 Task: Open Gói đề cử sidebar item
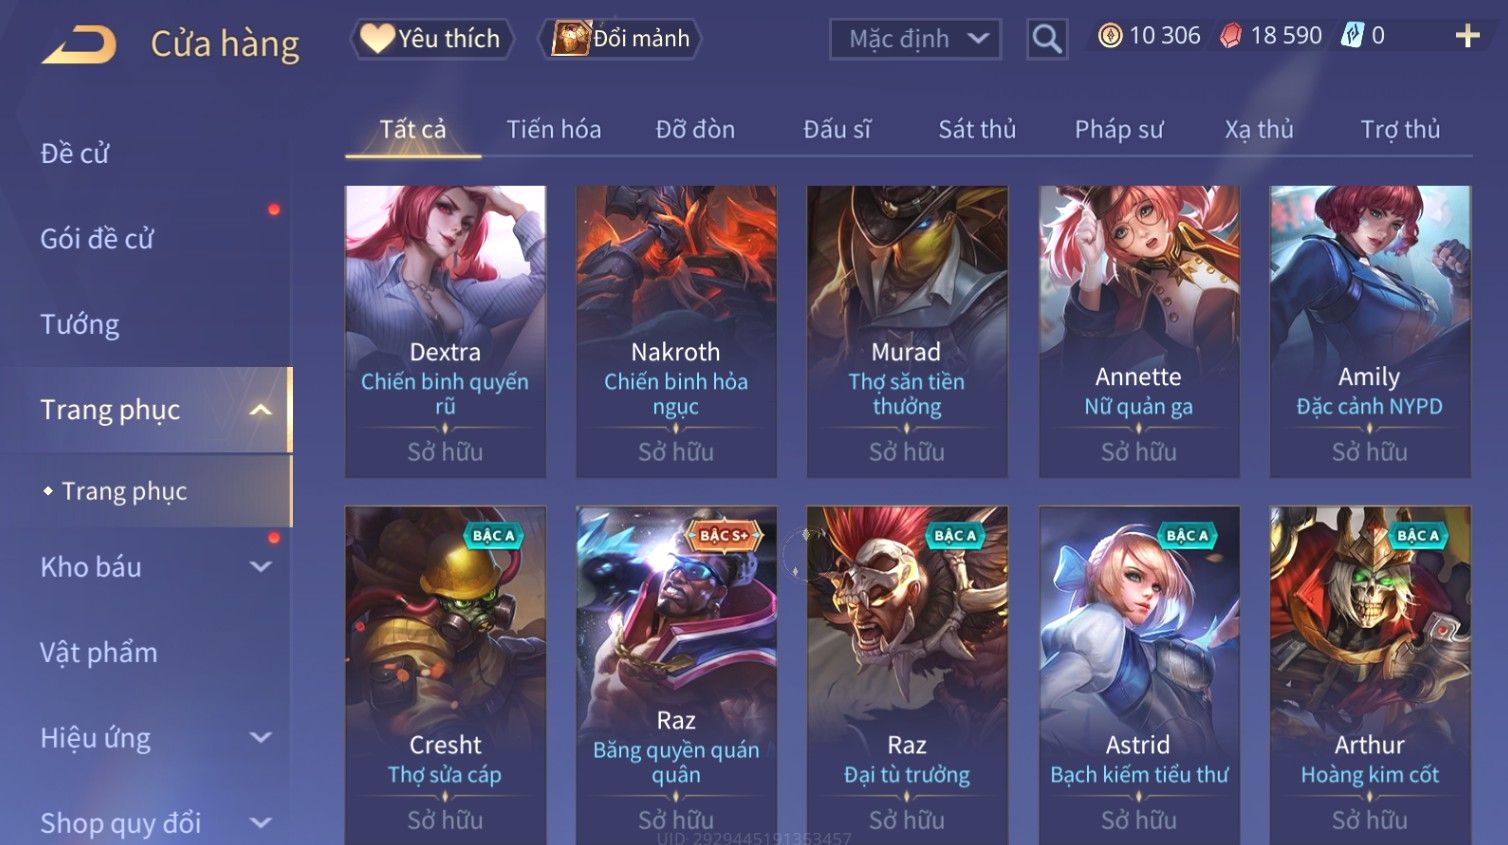coord(97,239)
